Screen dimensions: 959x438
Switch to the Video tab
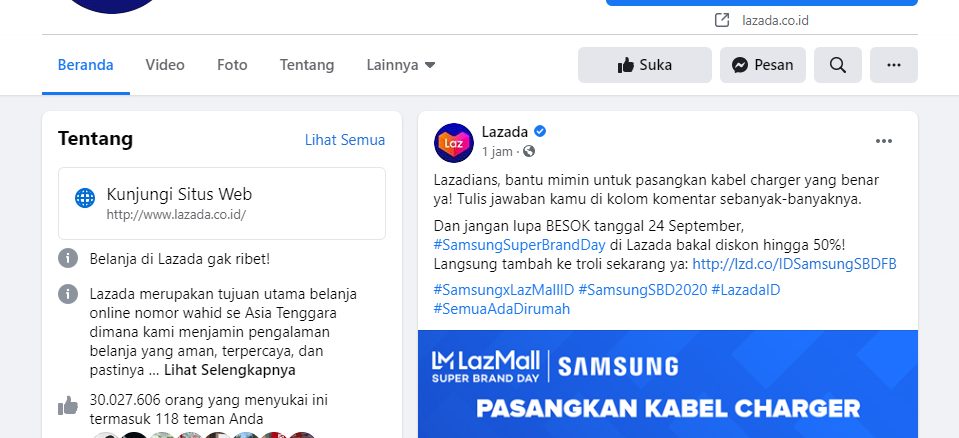(165, 65)
